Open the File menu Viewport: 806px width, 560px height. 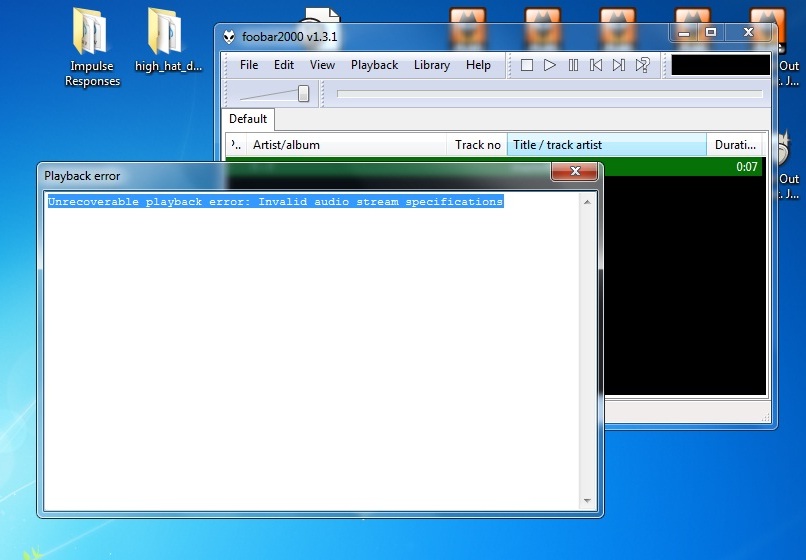(249, 65)
